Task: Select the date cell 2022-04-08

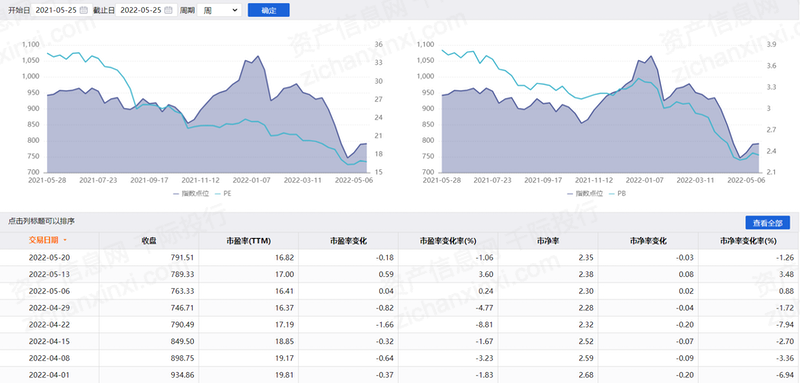Action: [x=49, y=358]
